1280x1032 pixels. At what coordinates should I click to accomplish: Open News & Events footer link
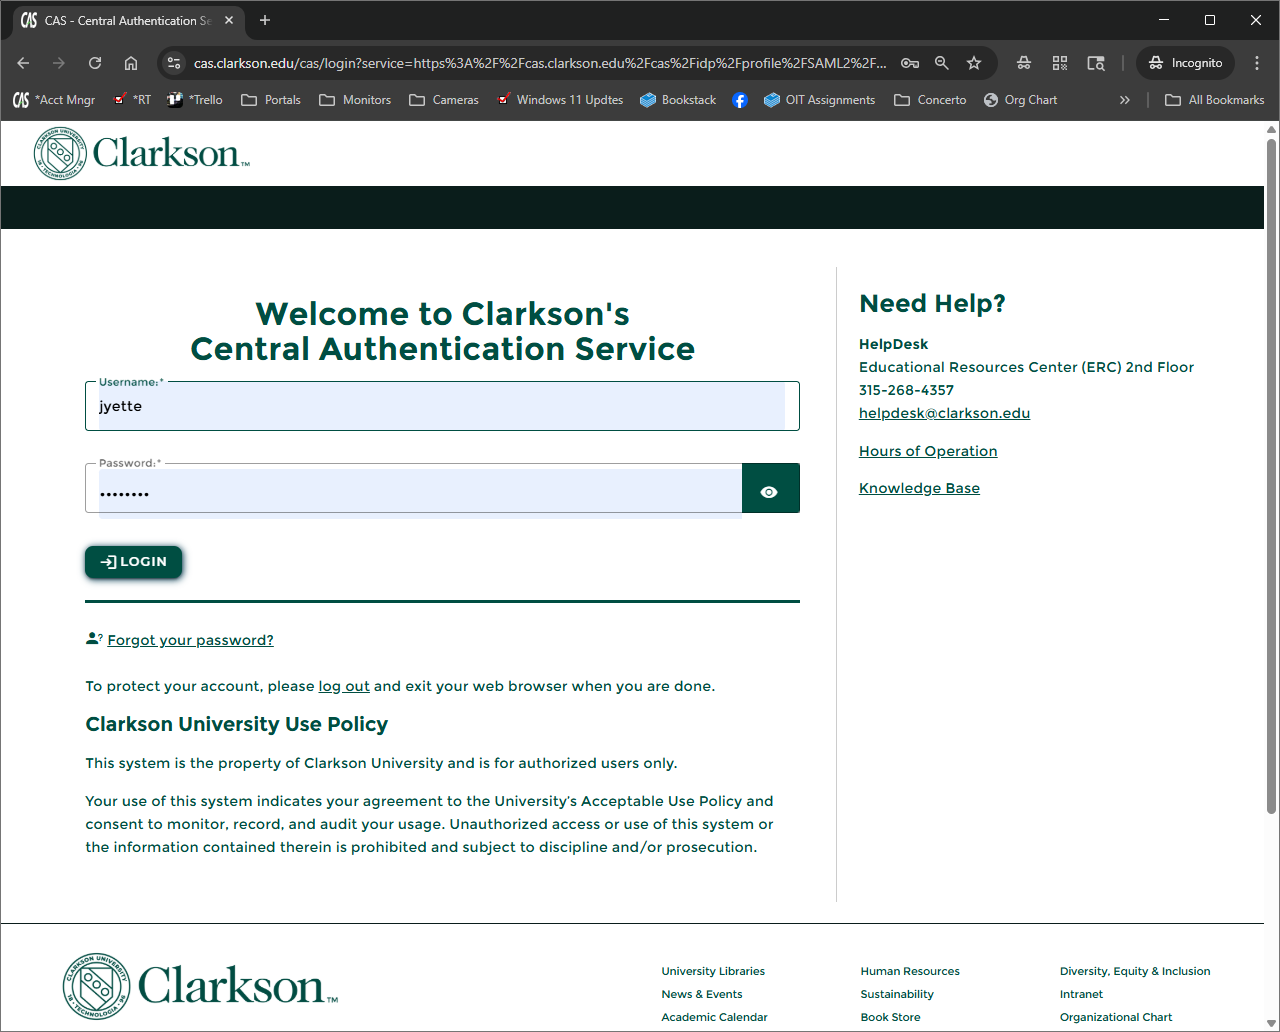coord(702,994)
